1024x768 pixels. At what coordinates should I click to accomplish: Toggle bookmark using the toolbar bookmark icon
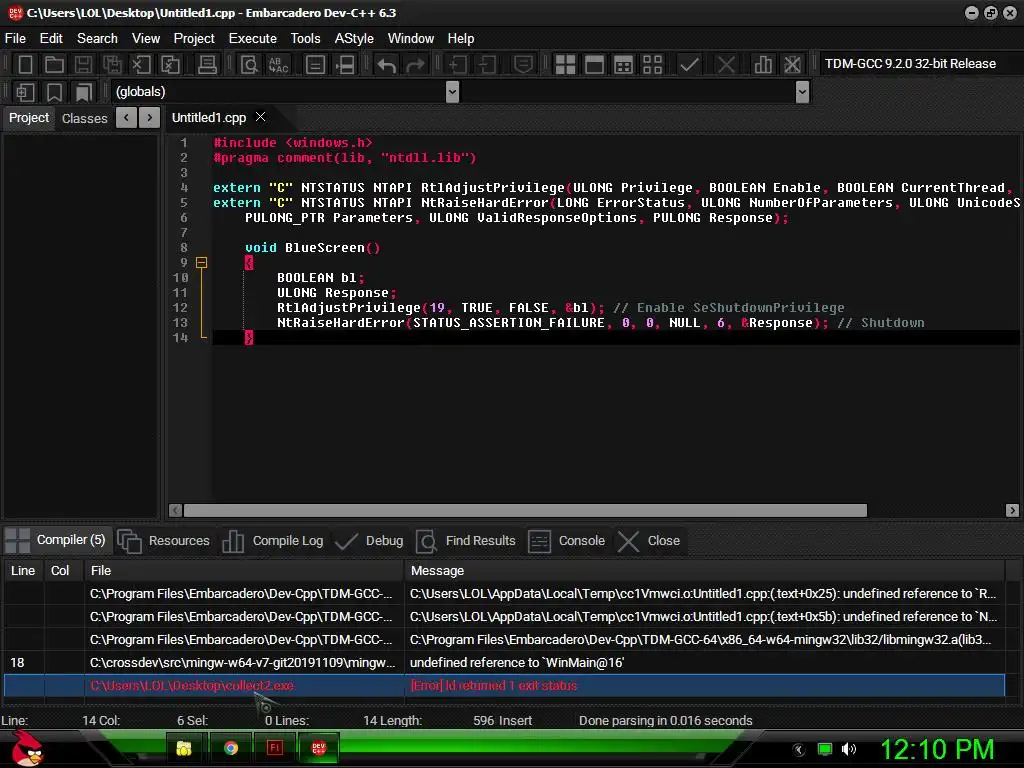54,92
